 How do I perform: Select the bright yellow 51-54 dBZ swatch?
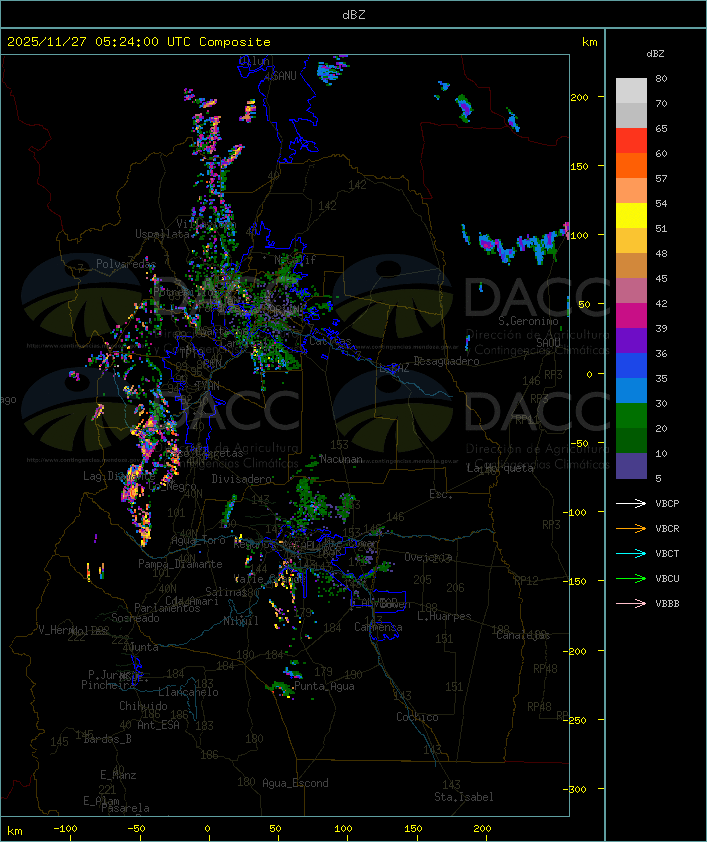tap(631, 216)
